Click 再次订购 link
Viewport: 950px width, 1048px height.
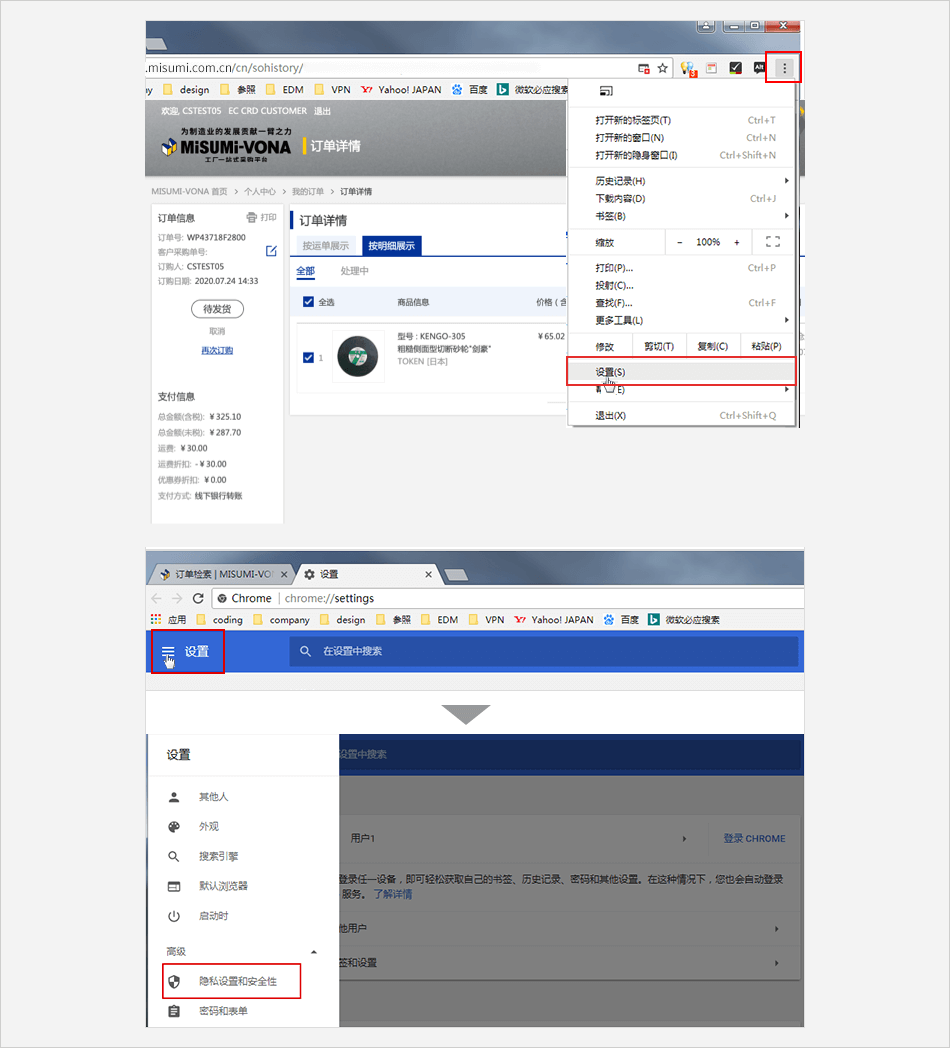(217, 350)
